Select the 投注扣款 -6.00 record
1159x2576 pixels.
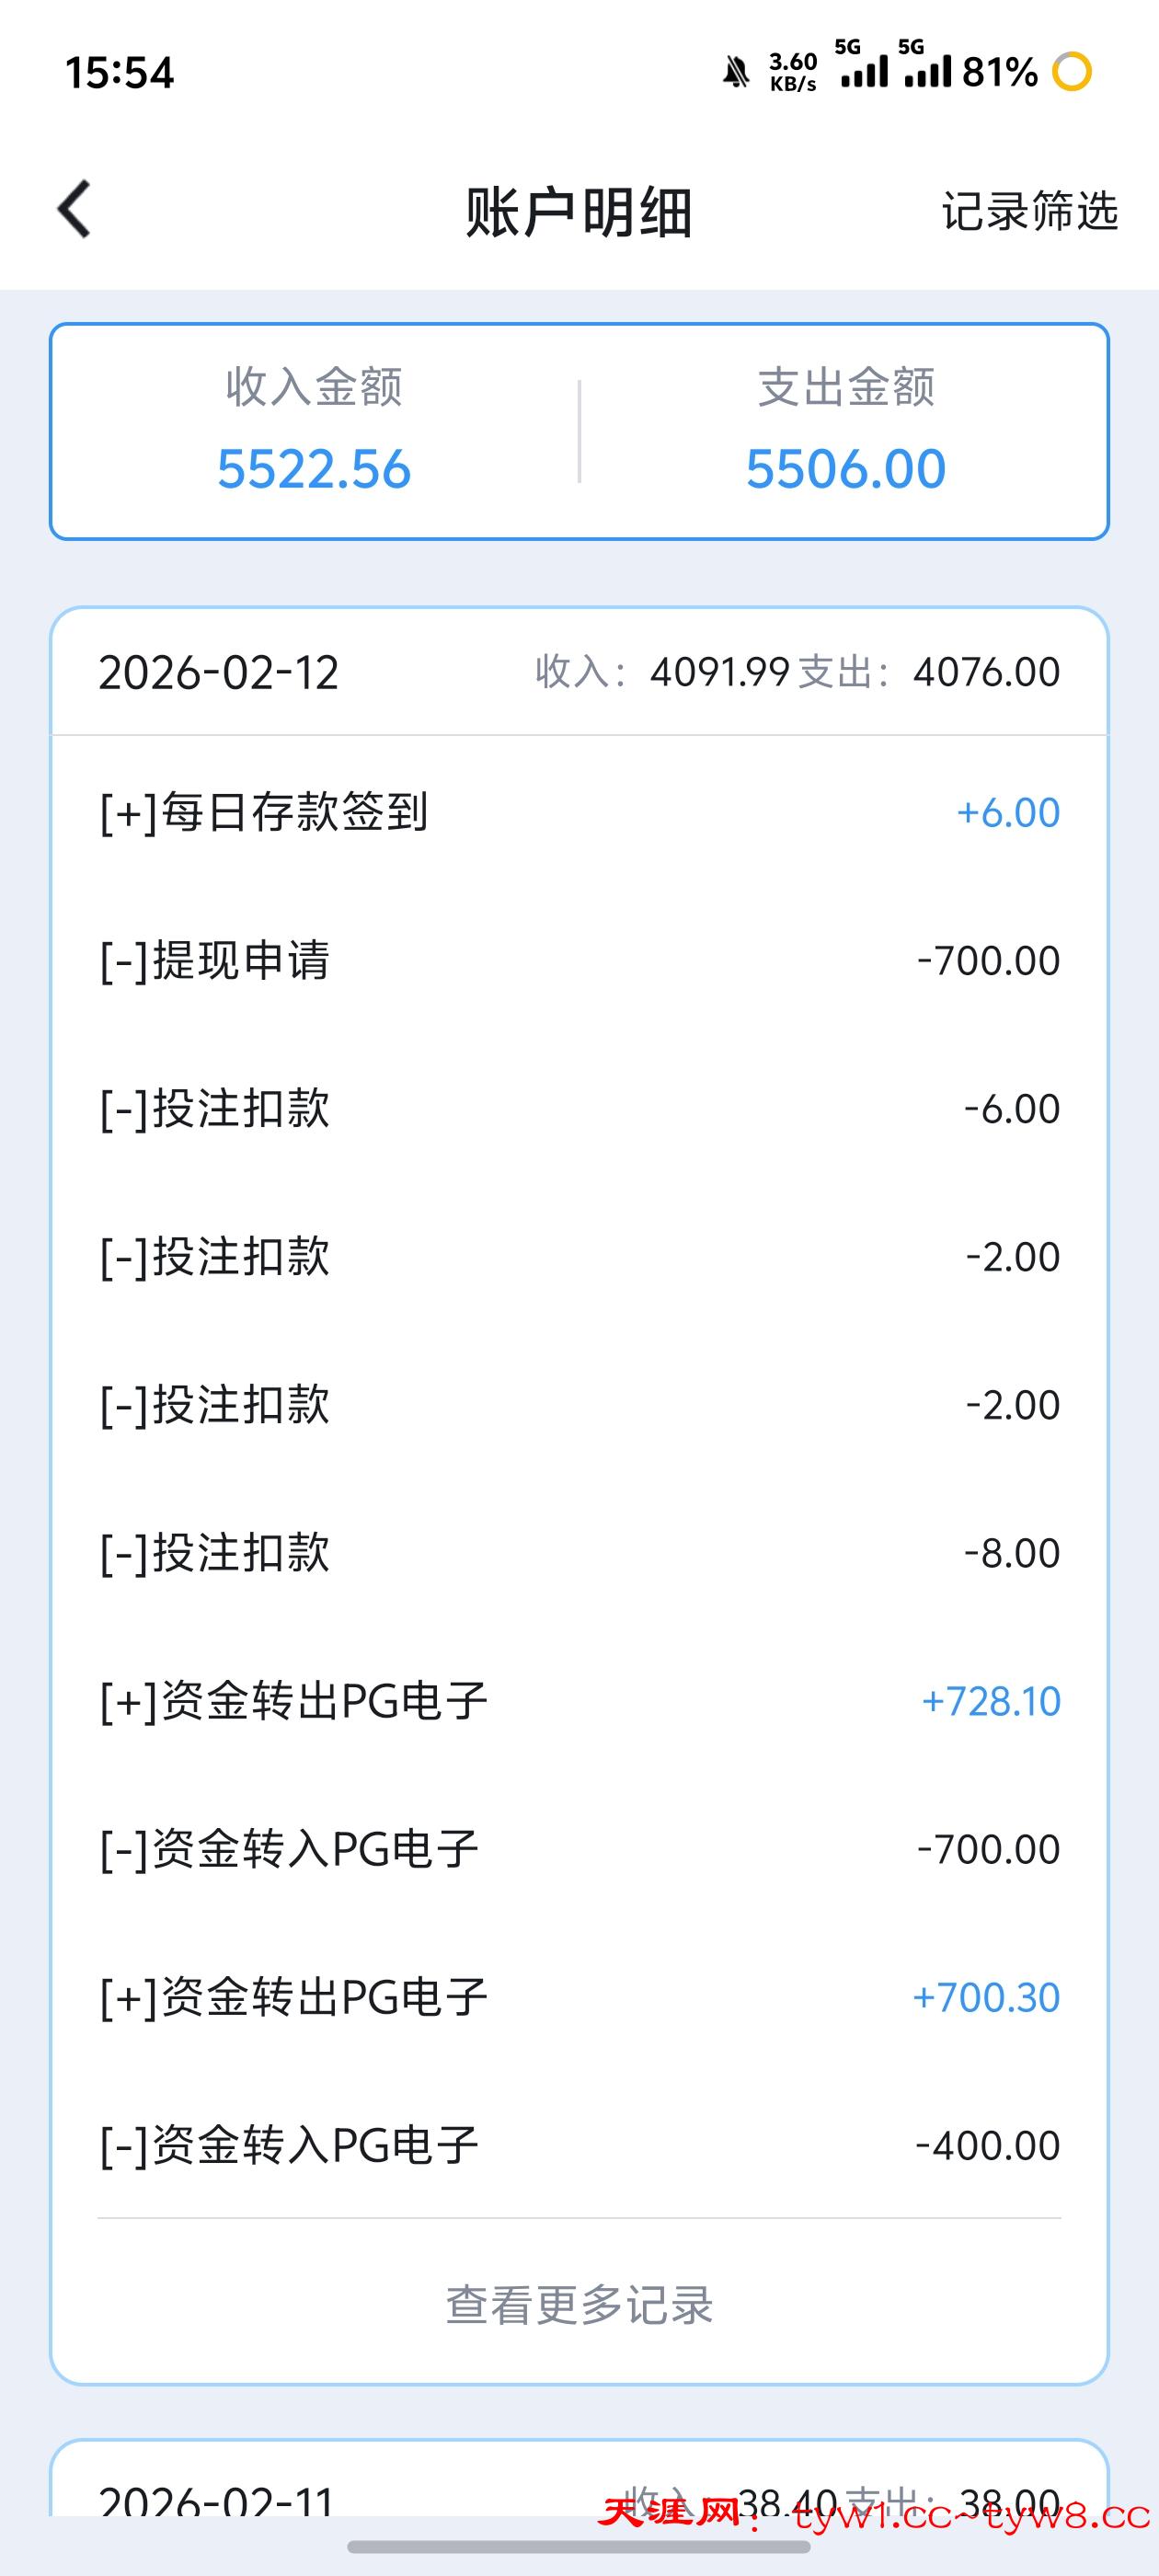click(x=579, y=1108)
